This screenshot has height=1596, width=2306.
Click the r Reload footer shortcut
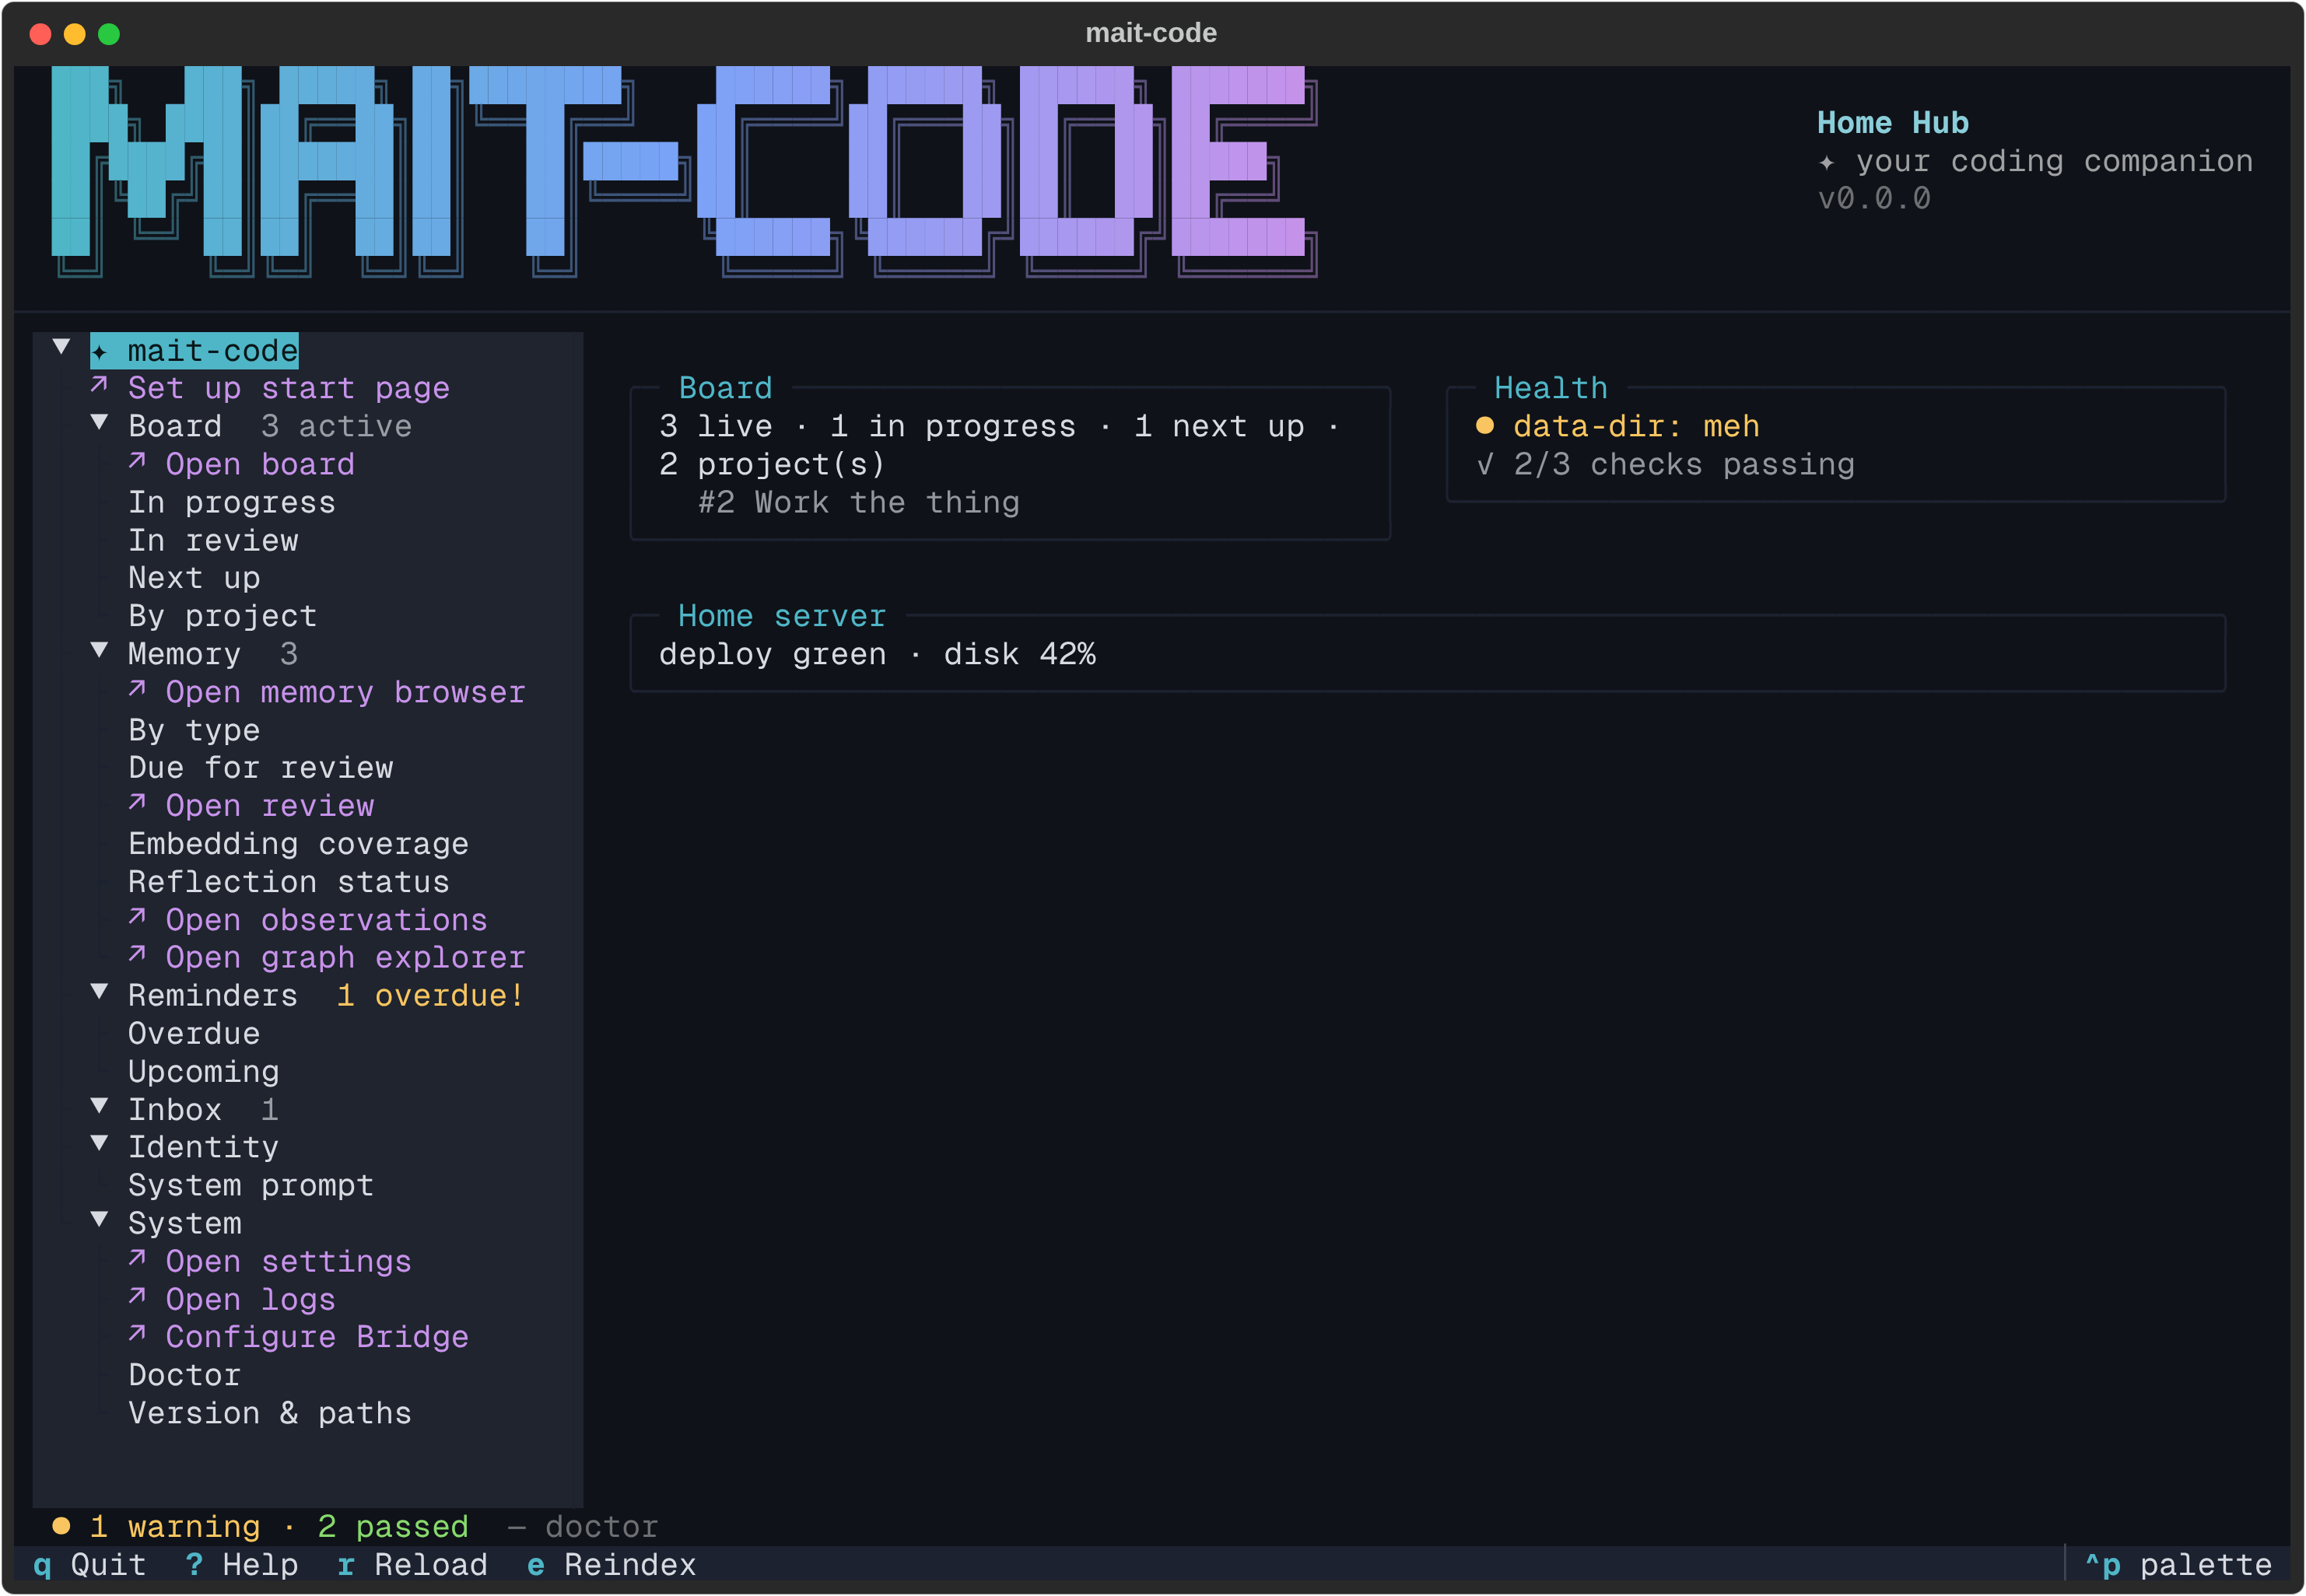412,1565
